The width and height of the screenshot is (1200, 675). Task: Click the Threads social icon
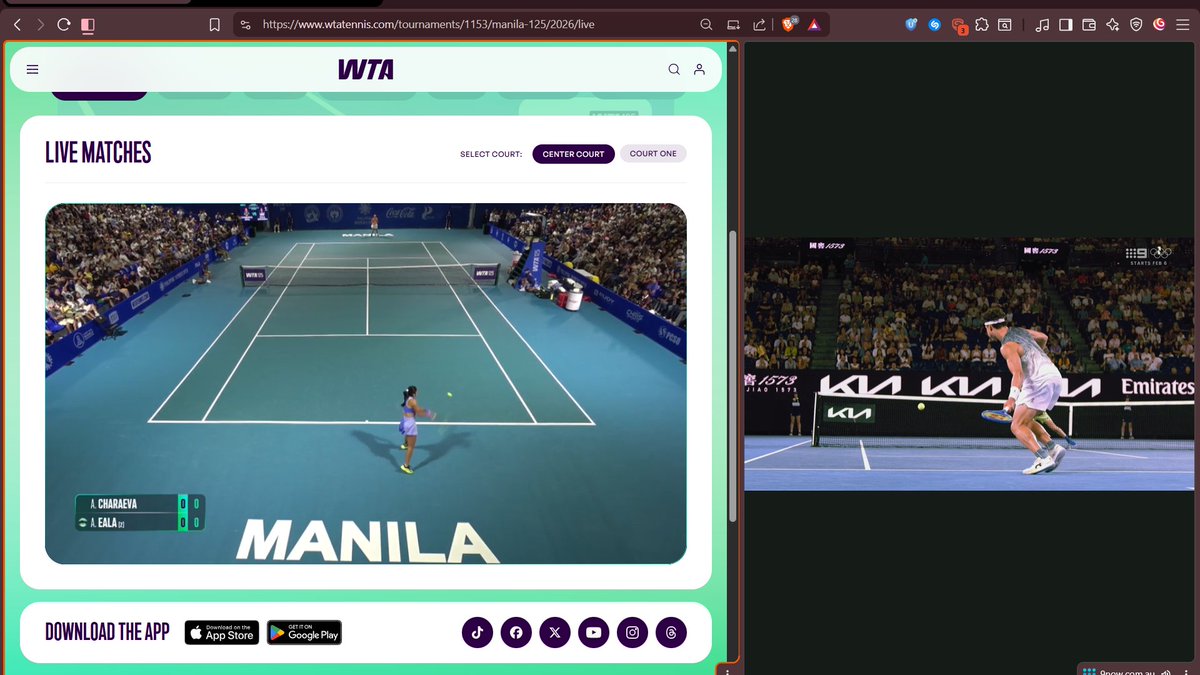[671, 632]
